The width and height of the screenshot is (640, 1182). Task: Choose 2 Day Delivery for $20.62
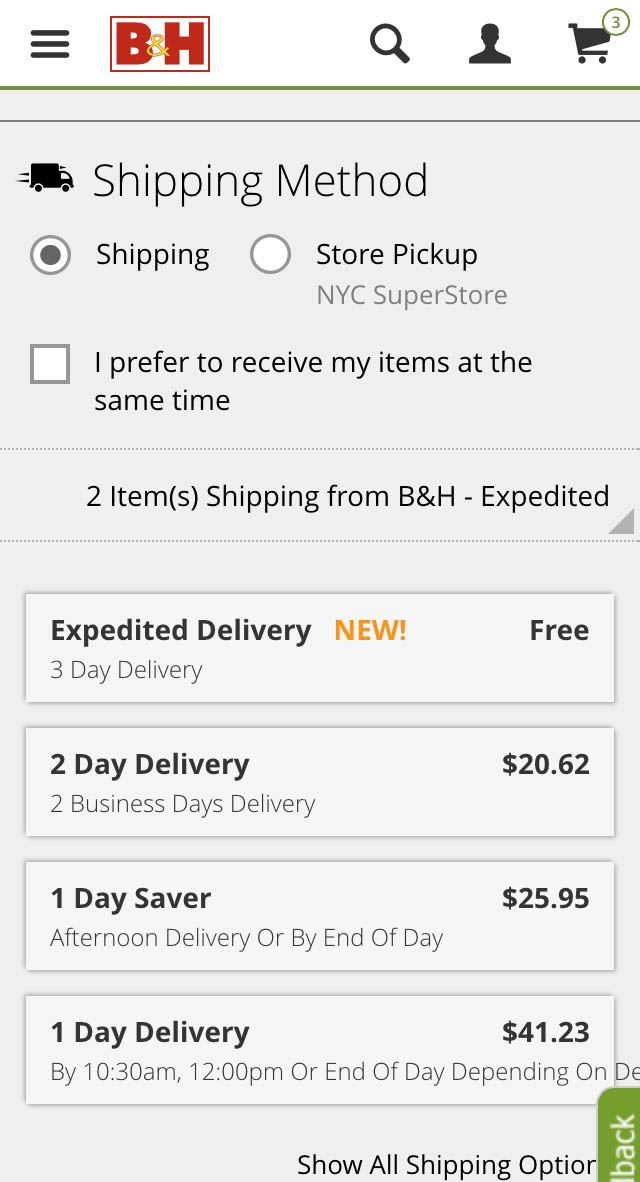point(320,782)
